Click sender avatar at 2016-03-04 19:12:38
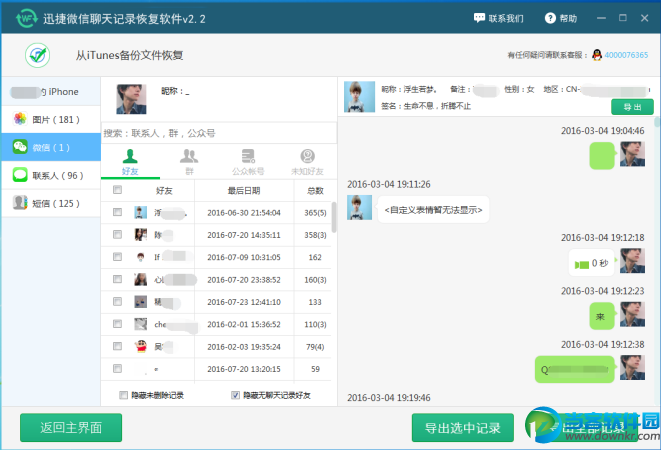 point(632,368)
